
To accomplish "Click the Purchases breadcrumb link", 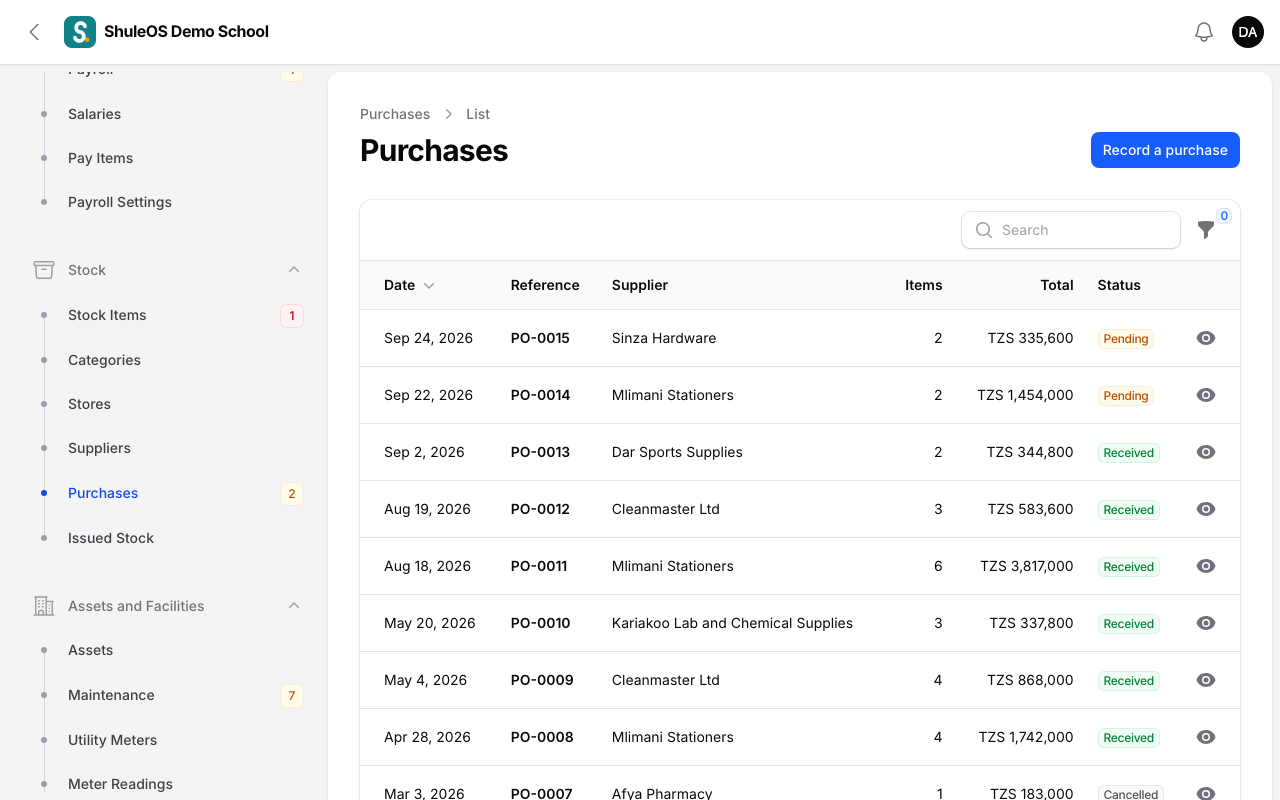I will [395, 114].
